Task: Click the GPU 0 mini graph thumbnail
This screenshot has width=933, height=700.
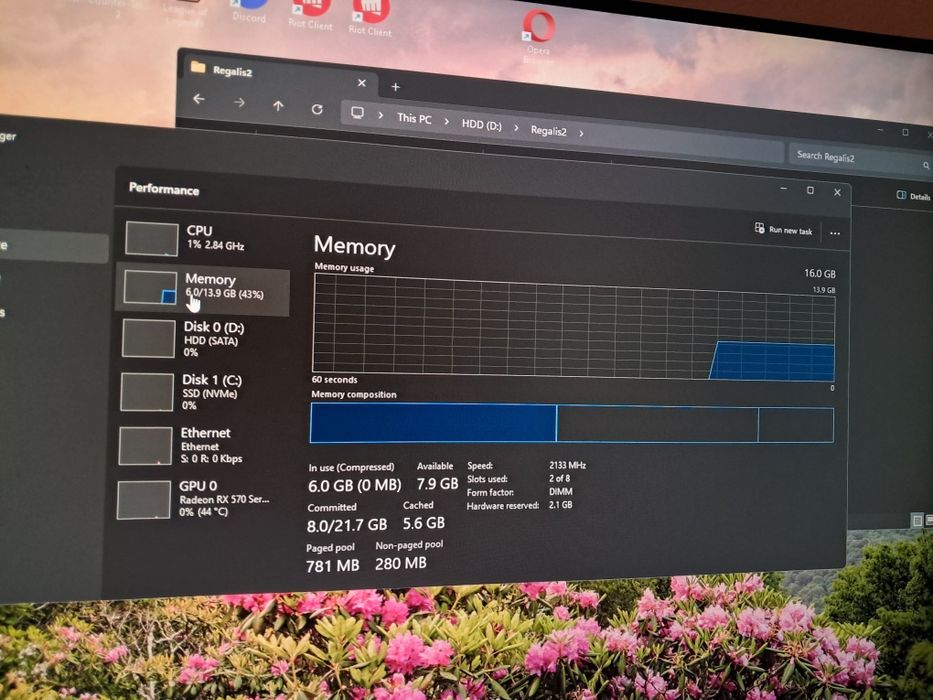Action: pos(144,500)
